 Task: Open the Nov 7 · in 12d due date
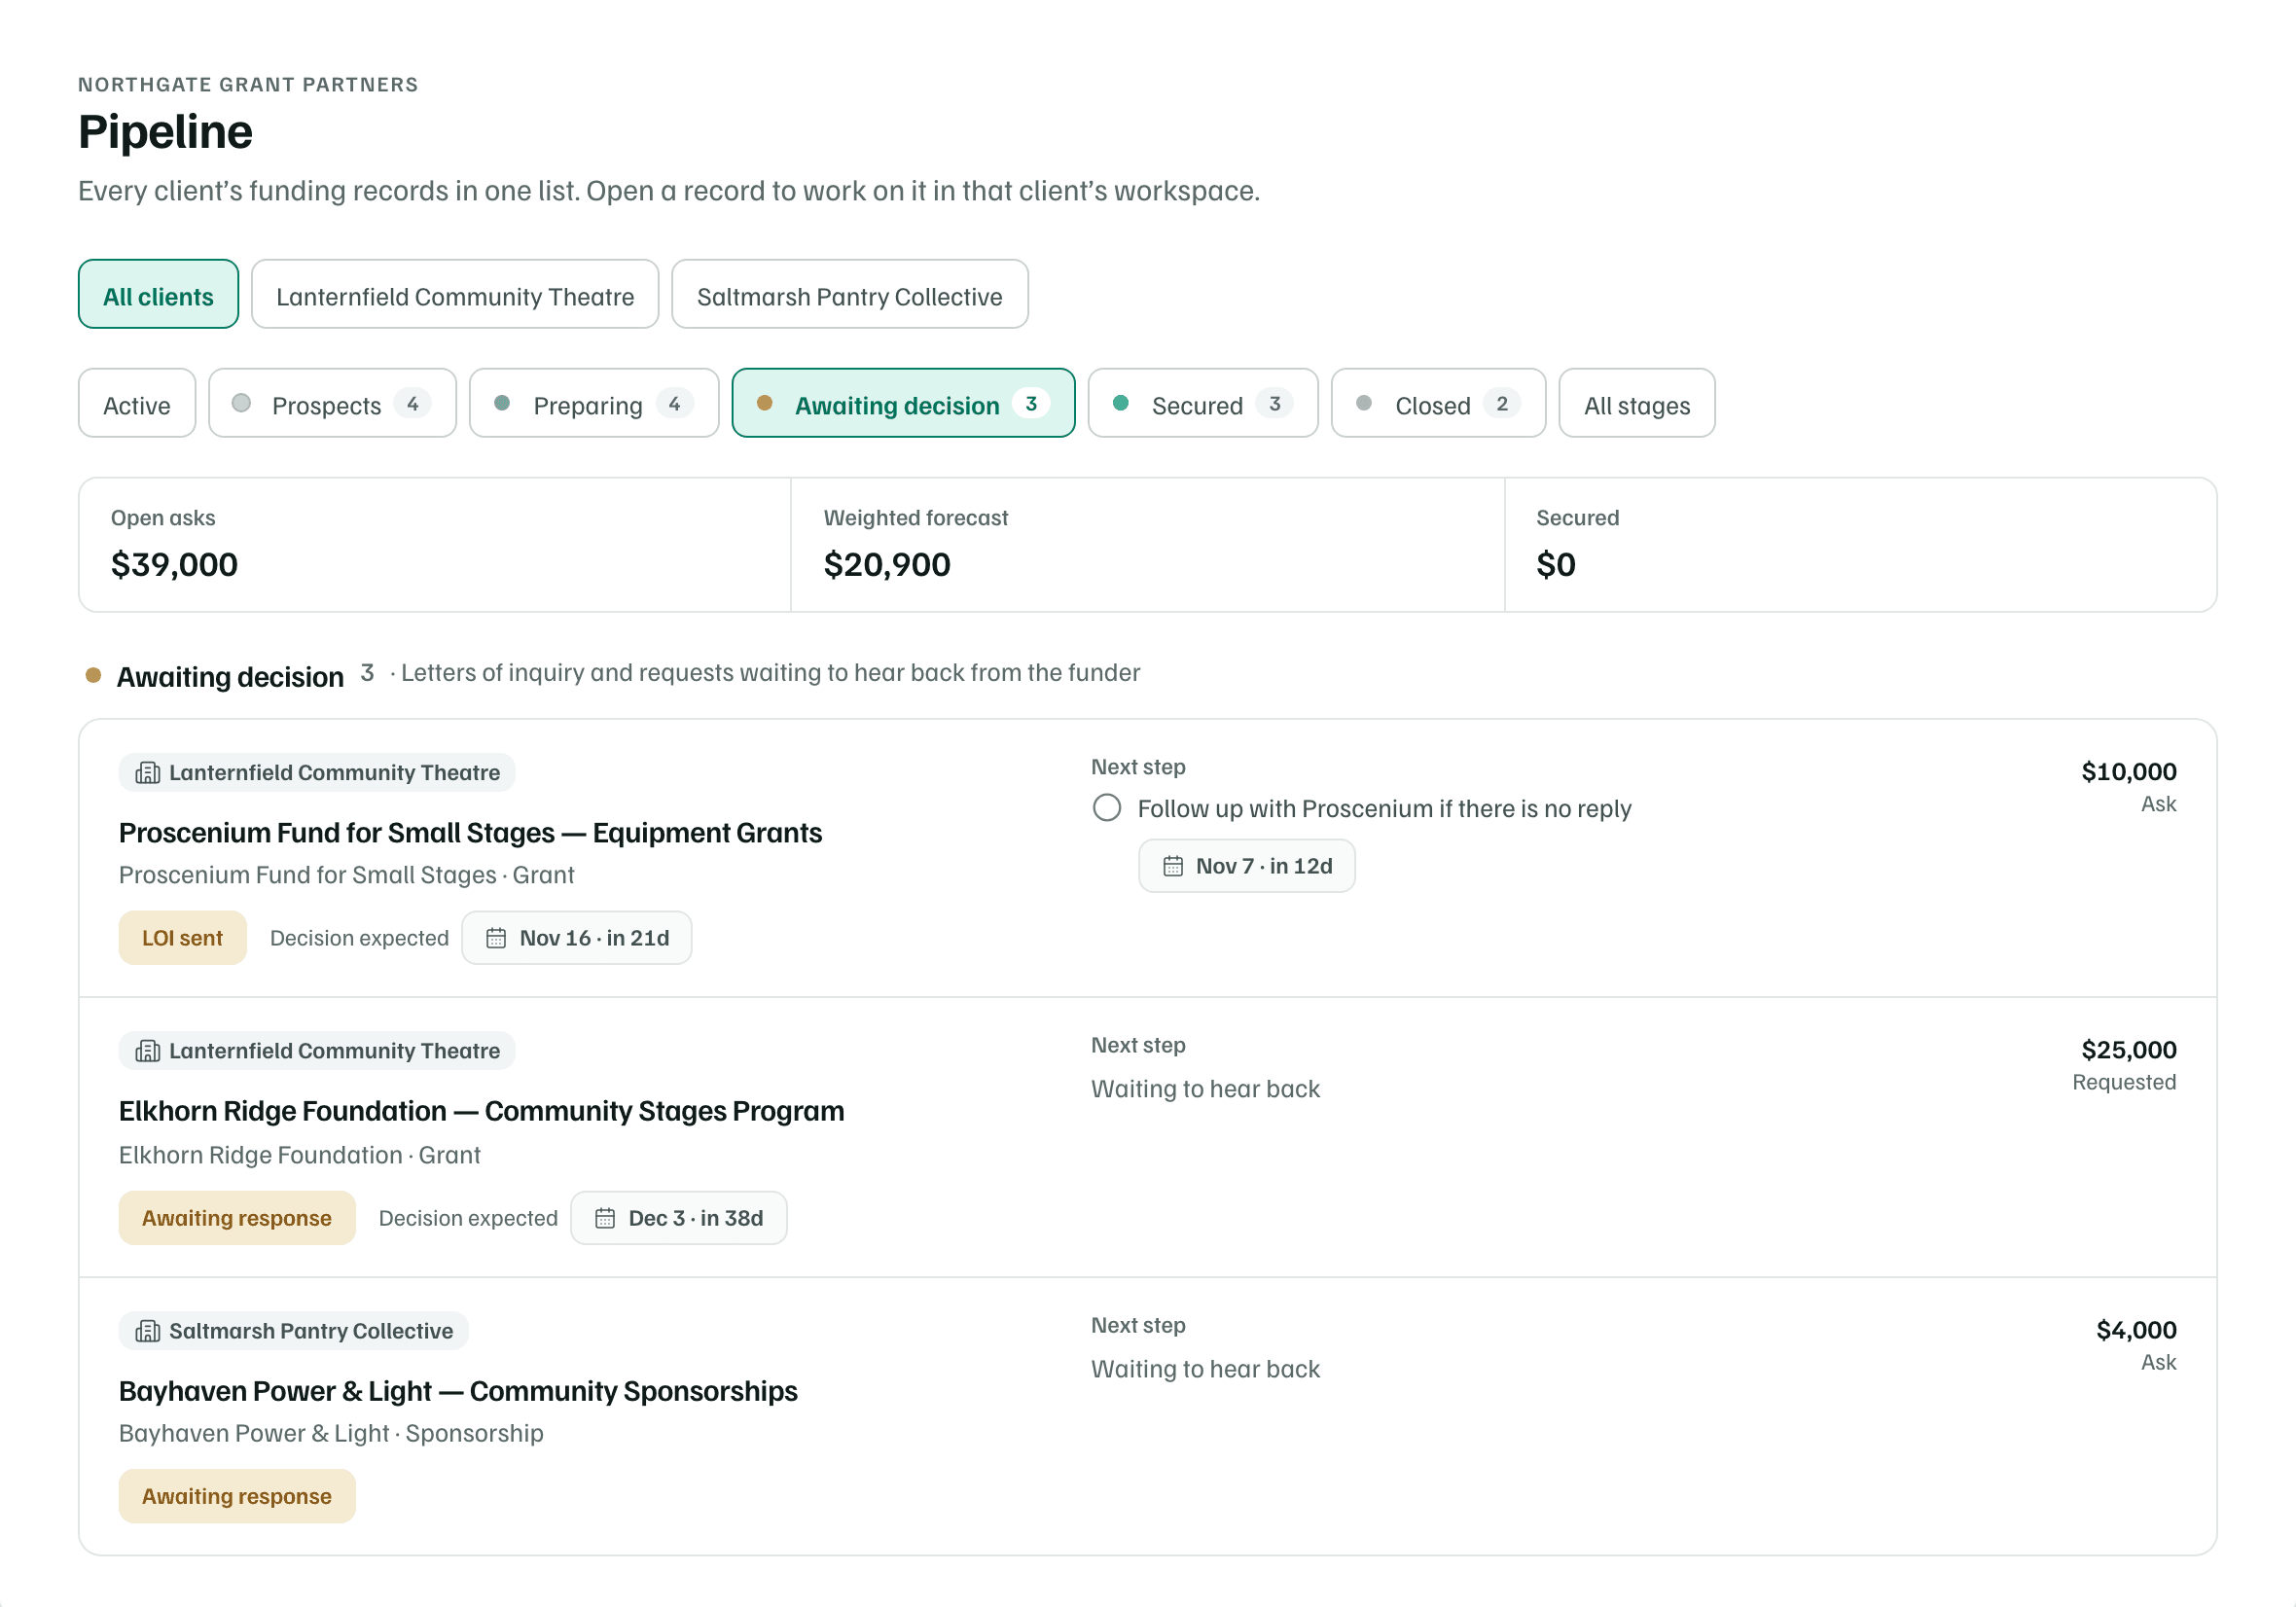click(1247, 866)
